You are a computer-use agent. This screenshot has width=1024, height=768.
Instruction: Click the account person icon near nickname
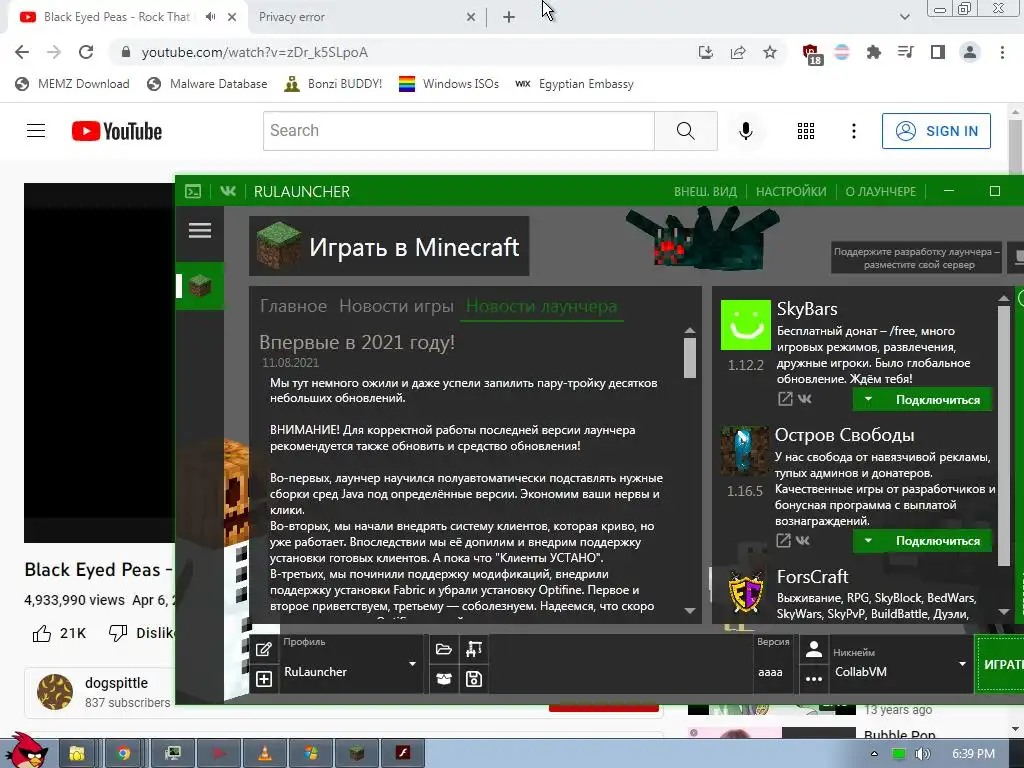tap(814, 649)
